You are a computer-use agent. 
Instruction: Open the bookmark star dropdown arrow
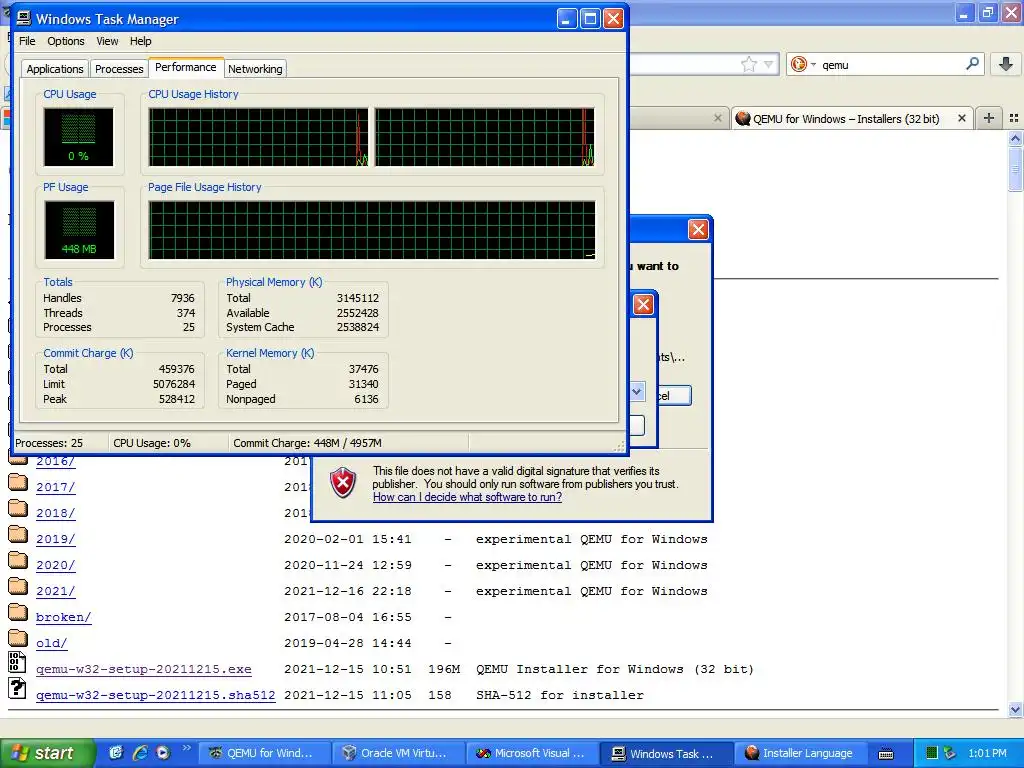(769, 64)
